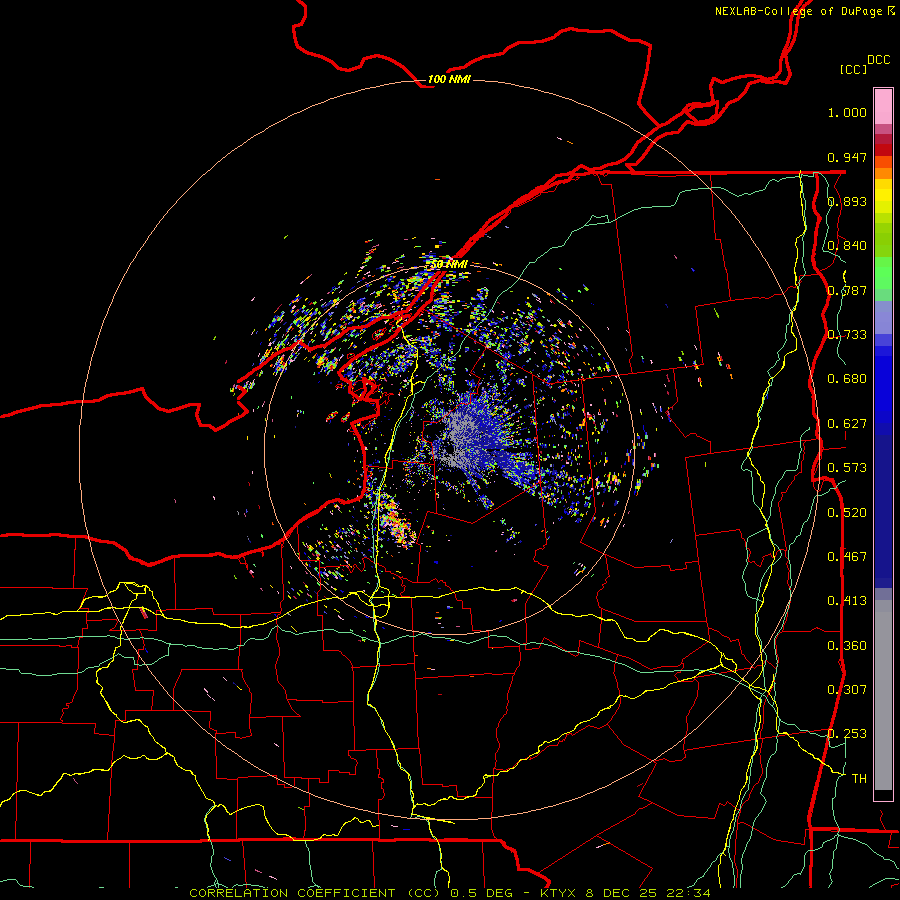Click the bright green color bar segment
Image resolution: width=900 pixels, height=900 pixels.
[x=883, y=273]
